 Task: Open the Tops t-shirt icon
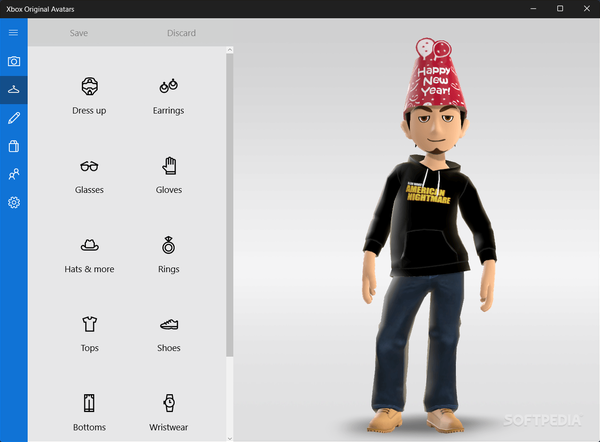(90, 324)
